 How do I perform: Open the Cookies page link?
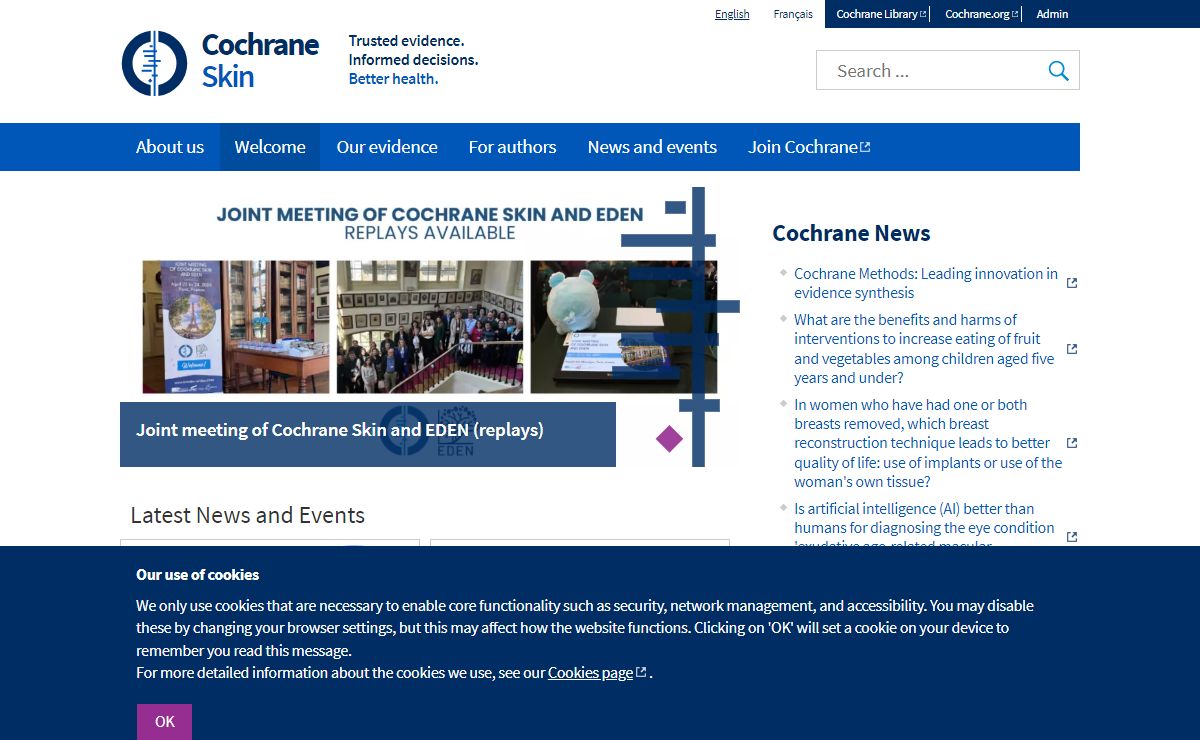(597, 673)
